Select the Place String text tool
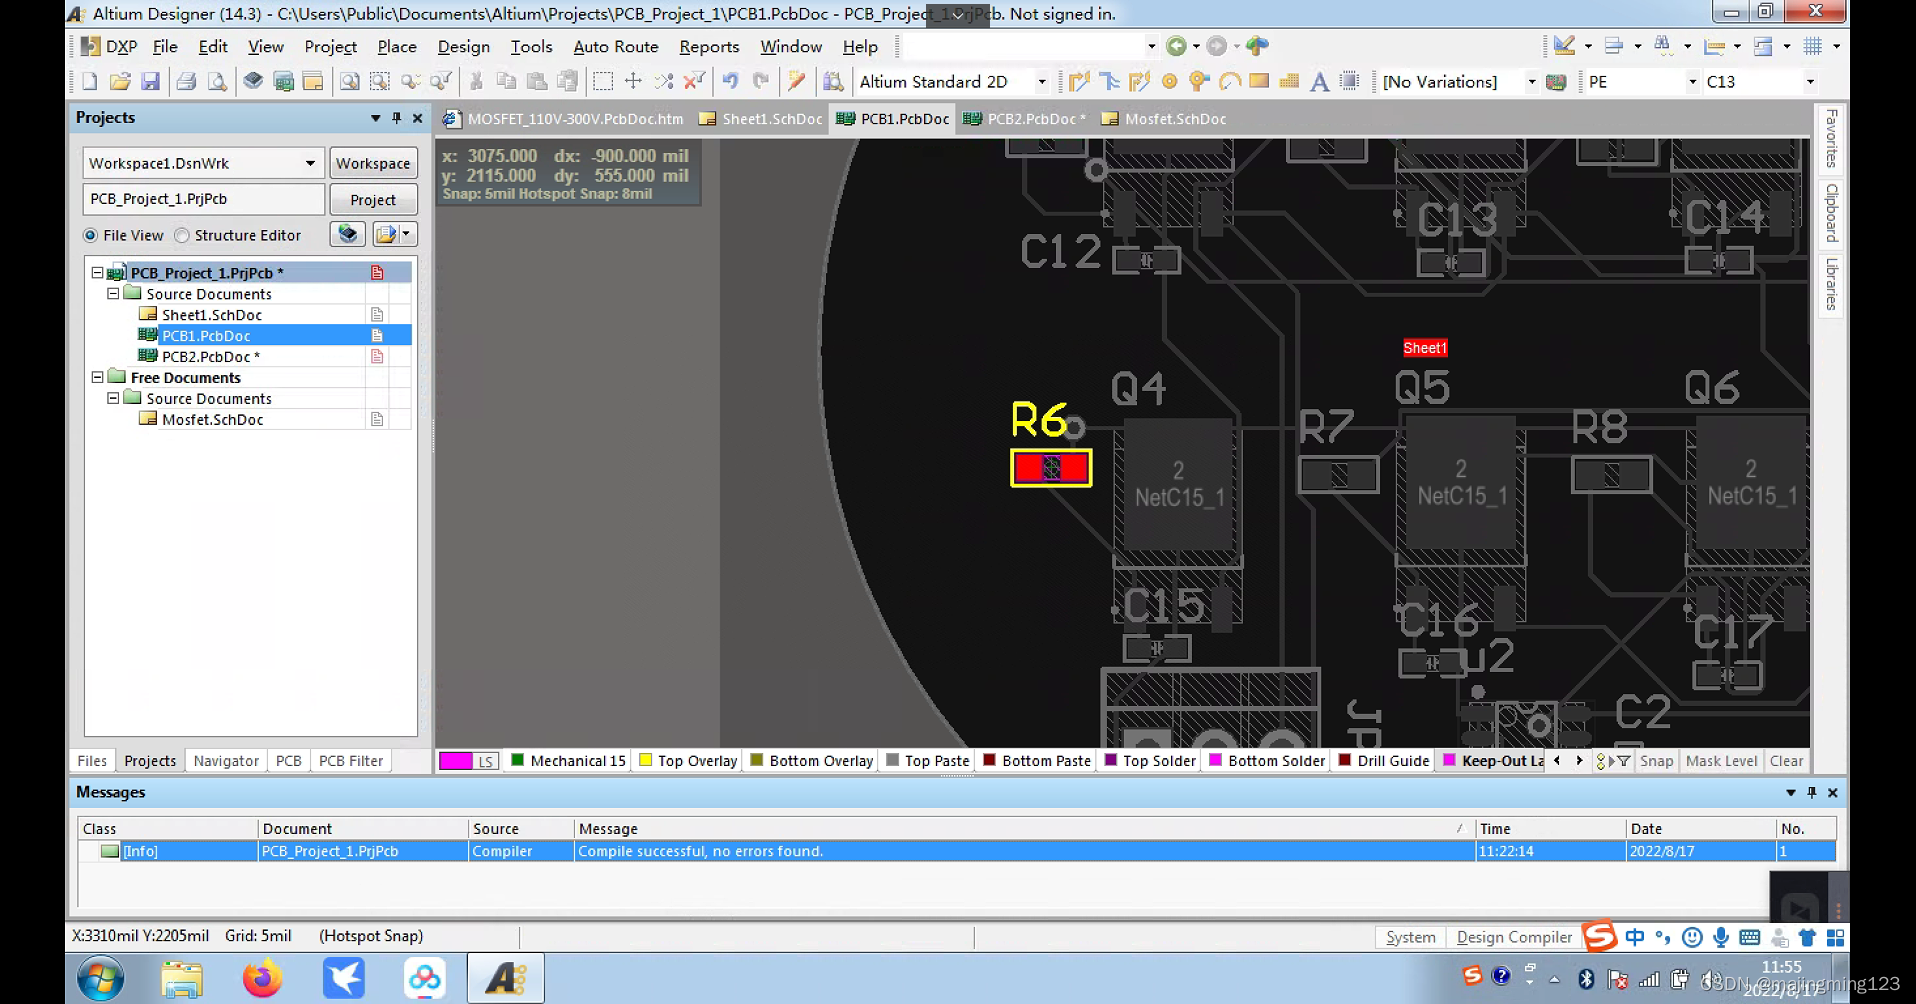The image size is (1916, 1004). click(x=1319, y=82)
